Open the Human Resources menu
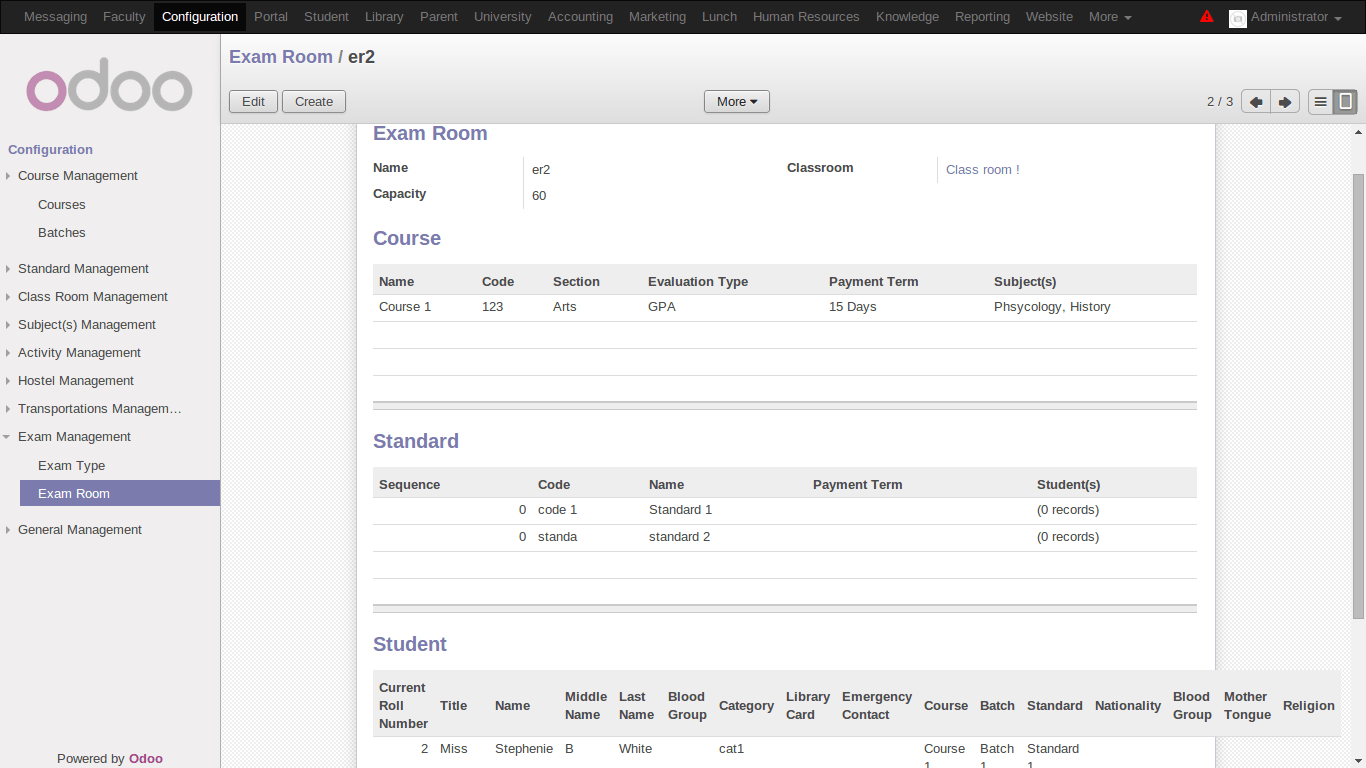The width and height of the screenshot is (1366, 768). [806, 17]
